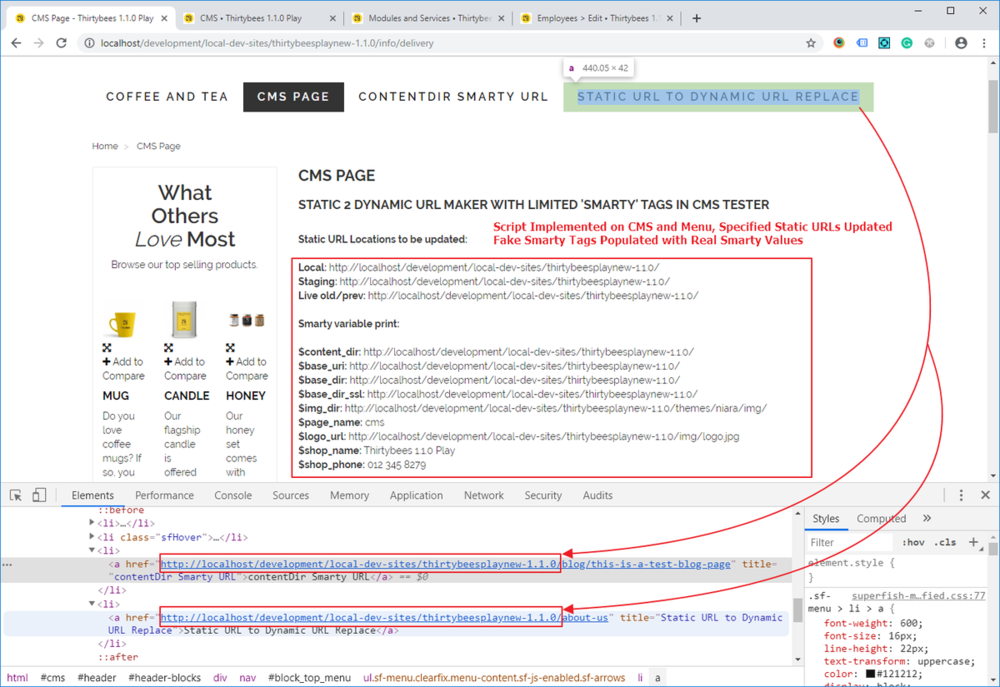The height and width of the screenshot is (687, 1000).
Task: Open the Network tab in DevTools
Action: [x=483, y=495]
